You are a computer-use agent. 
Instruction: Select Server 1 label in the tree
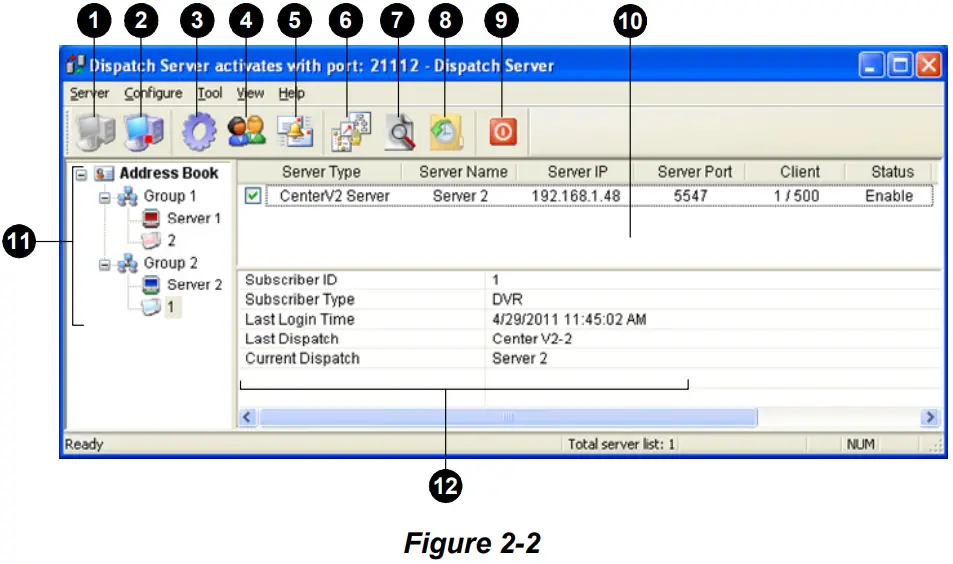194,218
